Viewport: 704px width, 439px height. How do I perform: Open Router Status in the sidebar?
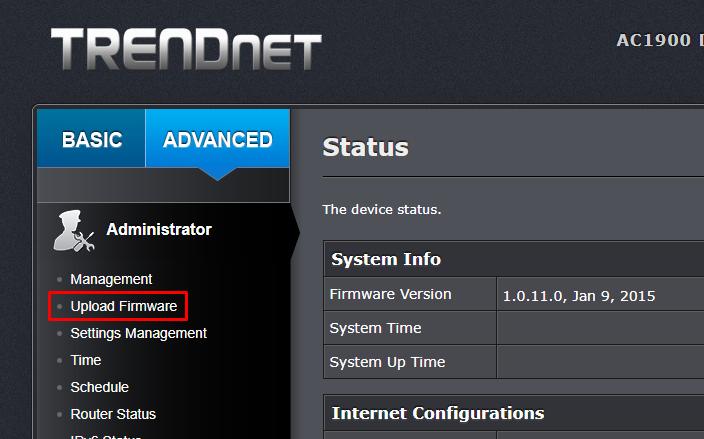[x=113, y=414]
